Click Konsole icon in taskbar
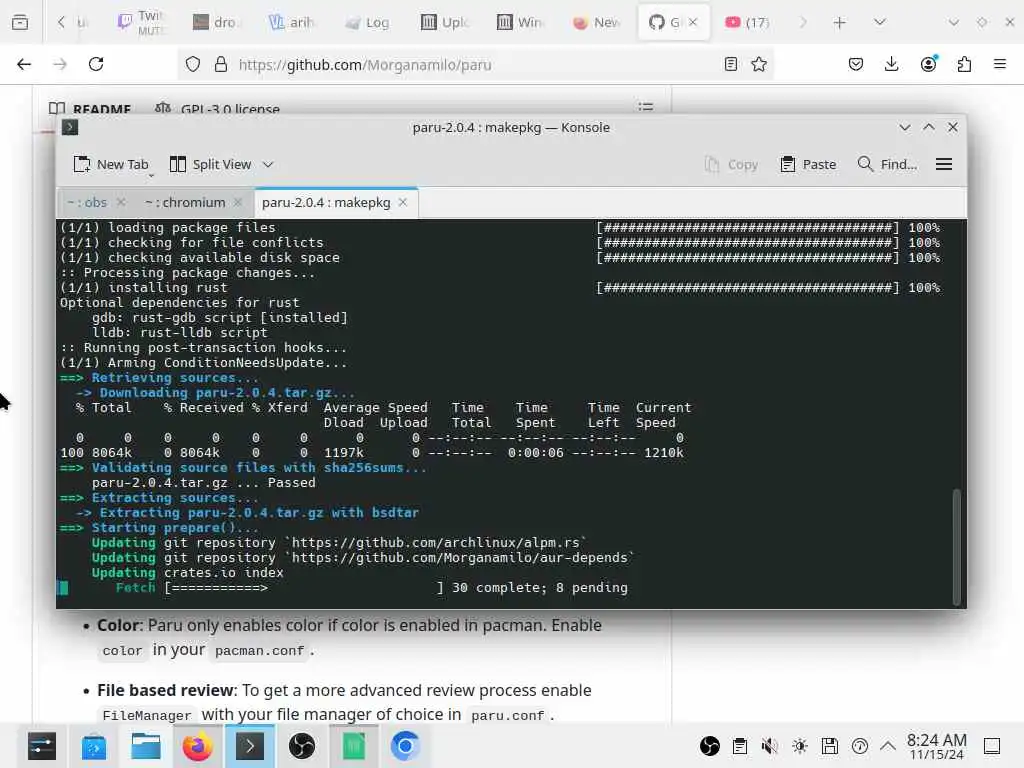Image resolution: width=1024 pixels, height=768 pixels. 249,746
